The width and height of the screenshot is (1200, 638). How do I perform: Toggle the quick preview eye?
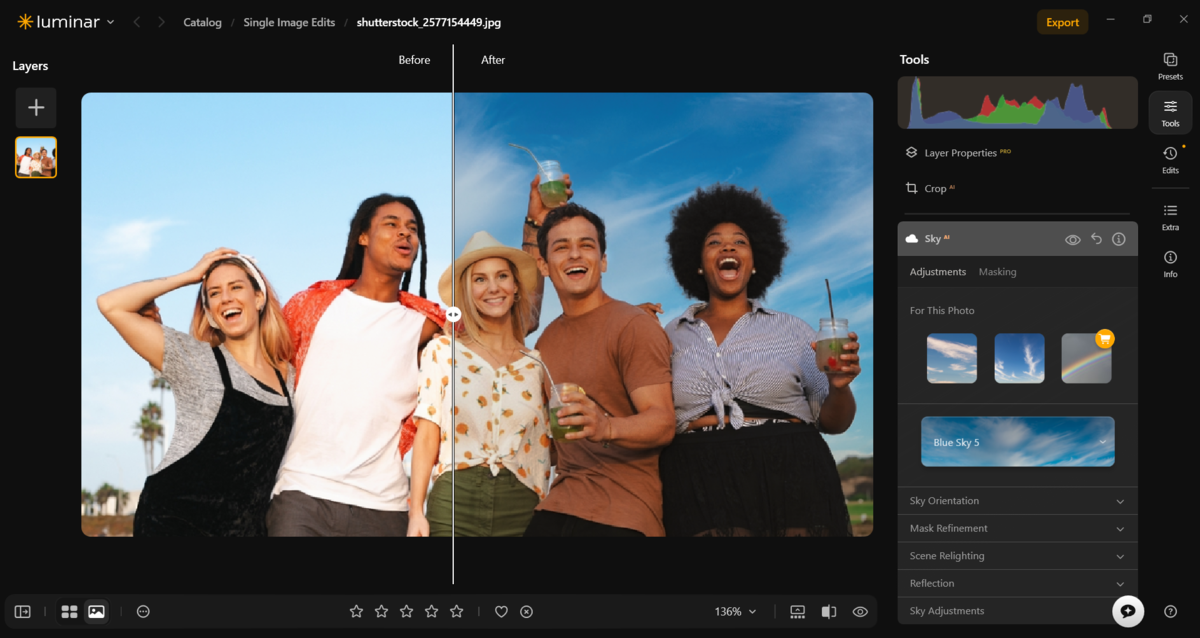860,611
